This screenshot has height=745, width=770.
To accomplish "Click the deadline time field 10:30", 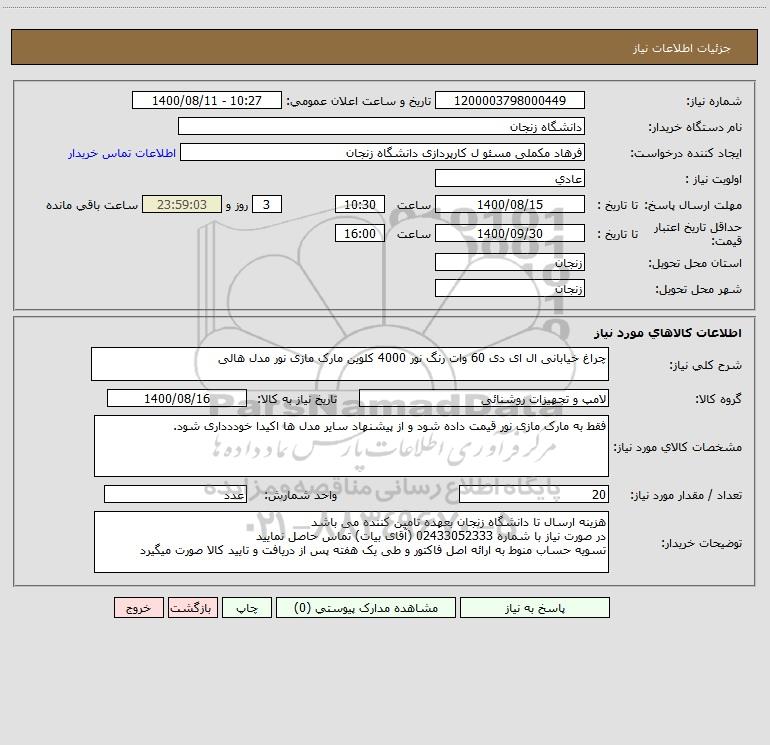I will (359, 204).
